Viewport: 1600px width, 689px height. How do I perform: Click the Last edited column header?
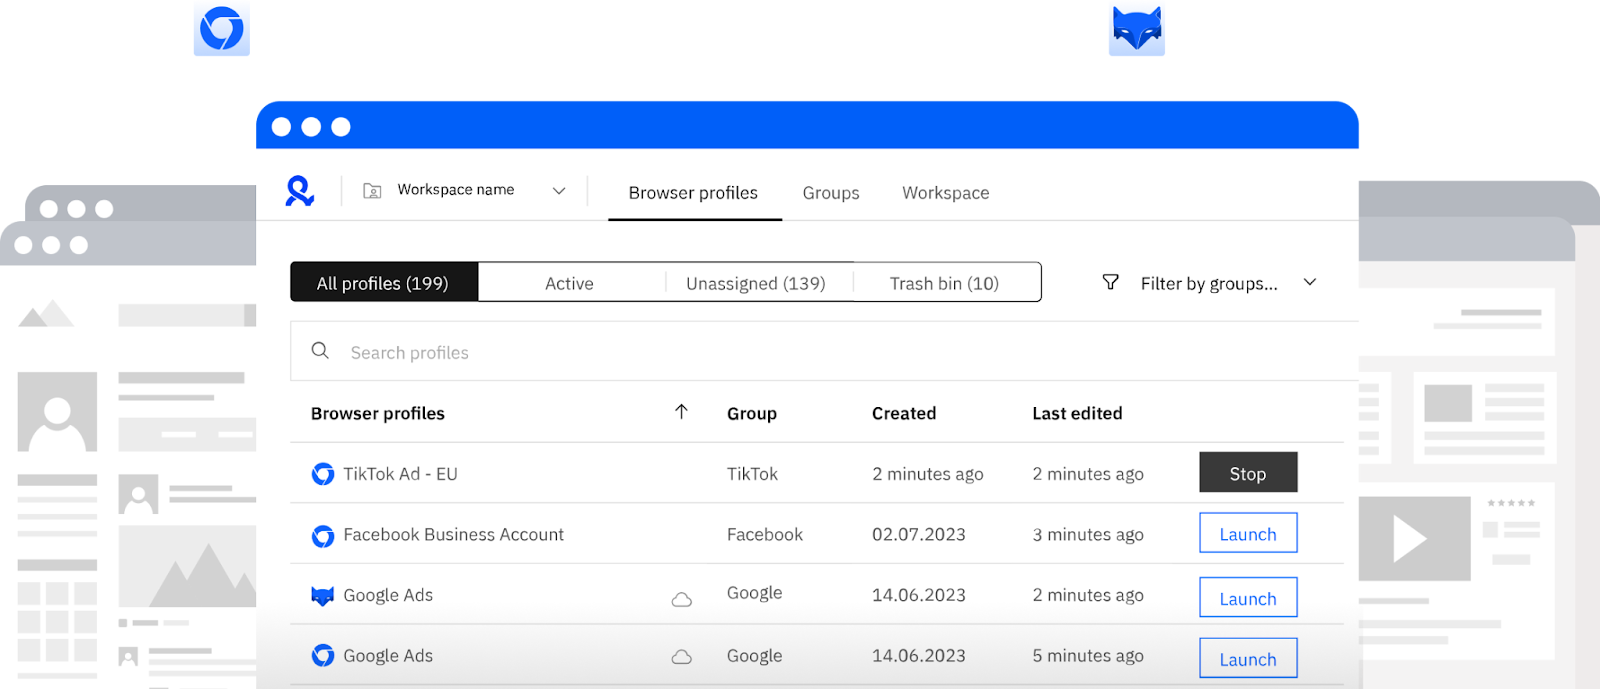click(1077, 414)
